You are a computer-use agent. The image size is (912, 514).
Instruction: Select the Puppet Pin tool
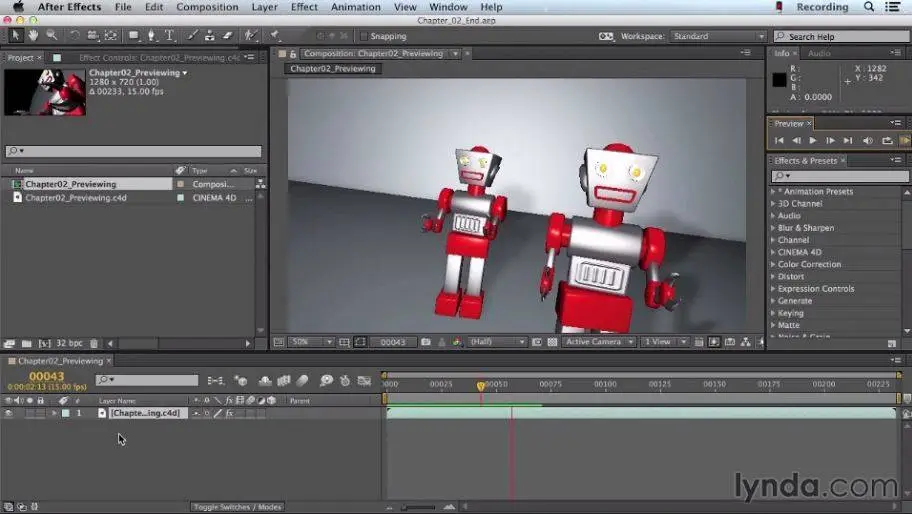[x=274, y=35]
